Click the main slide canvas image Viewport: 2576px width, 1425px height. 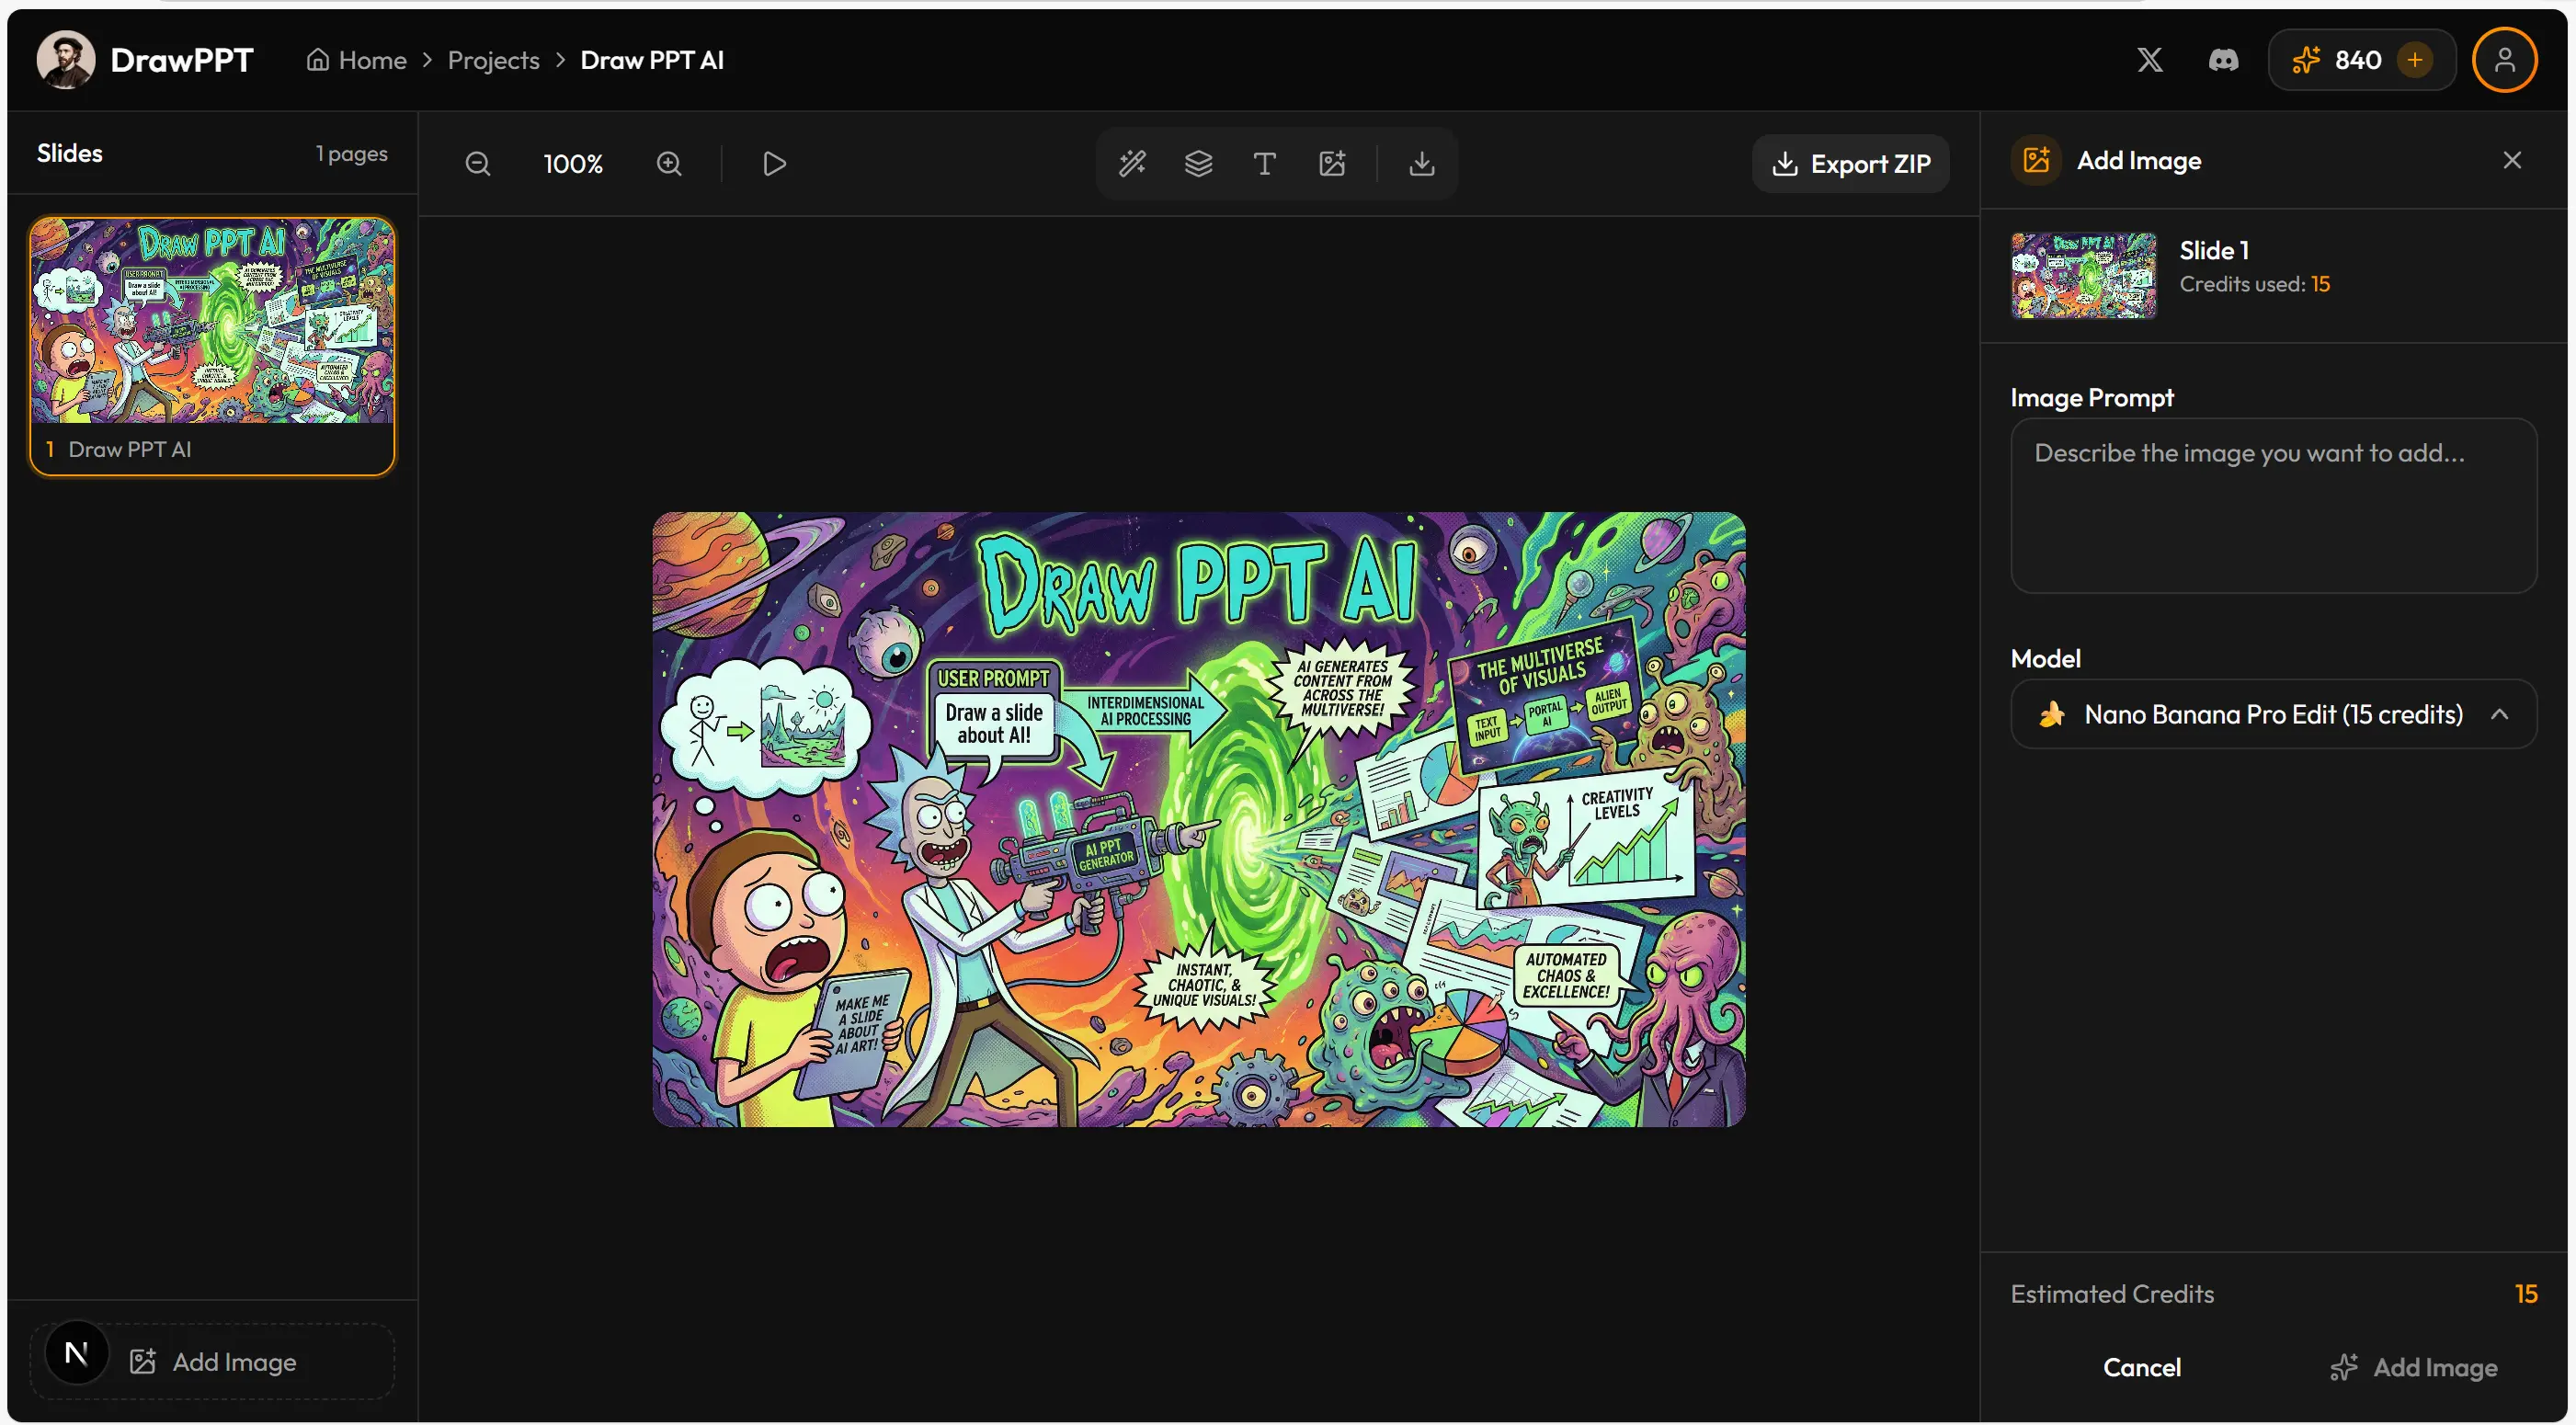point(1198,819)
